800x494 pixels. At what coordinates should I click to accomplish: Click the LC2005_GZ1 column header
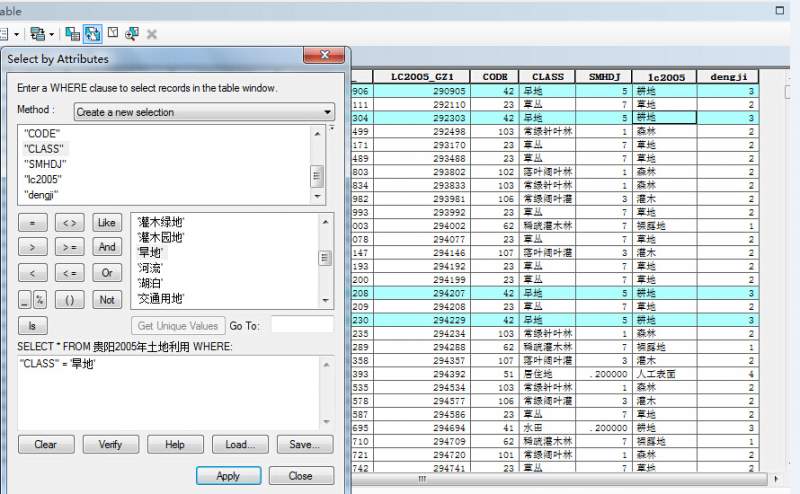coord(421,77)
